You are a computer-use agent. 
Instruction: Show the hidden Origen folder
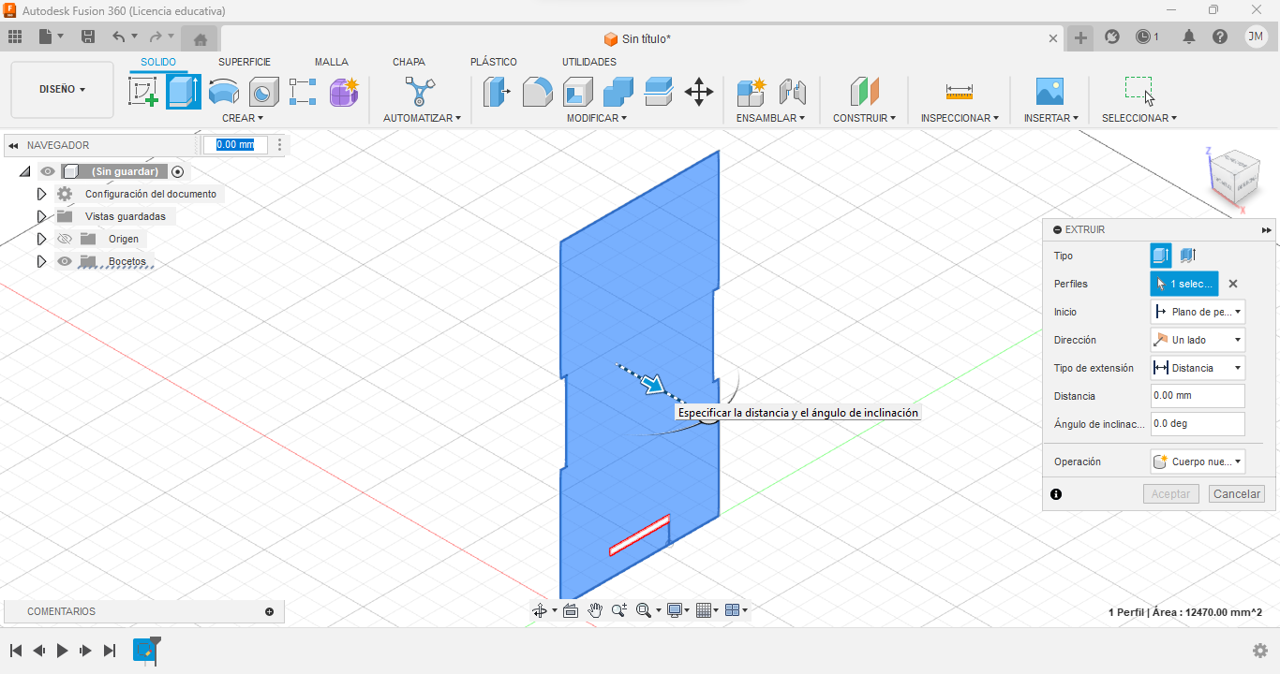pos(65,239)
